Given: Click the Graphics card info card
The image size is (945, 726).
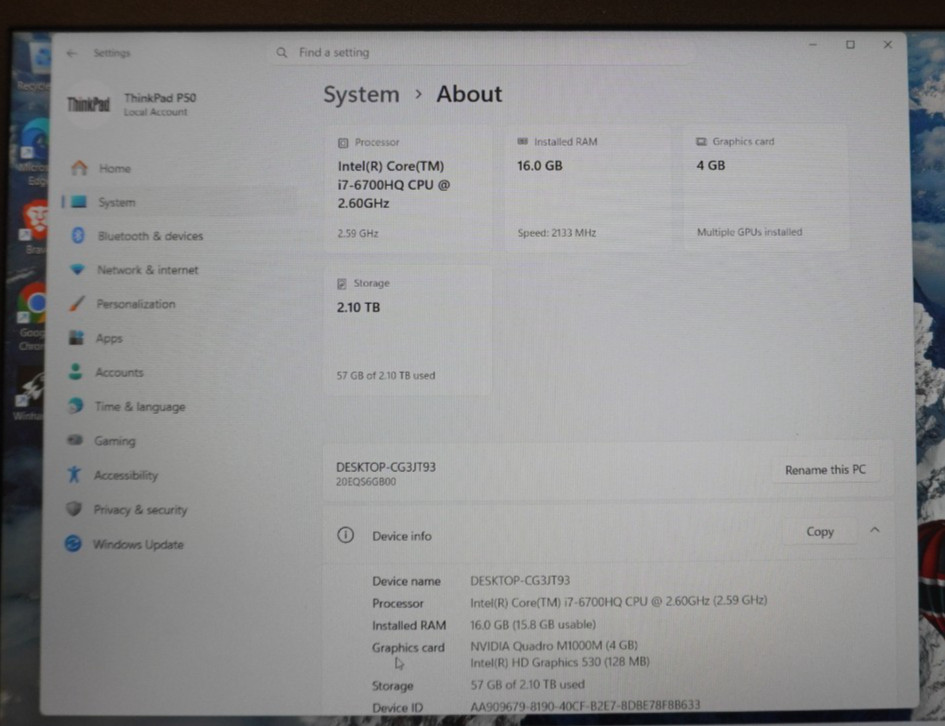Looking at the screenshot, I should click(x=767, y=187).
